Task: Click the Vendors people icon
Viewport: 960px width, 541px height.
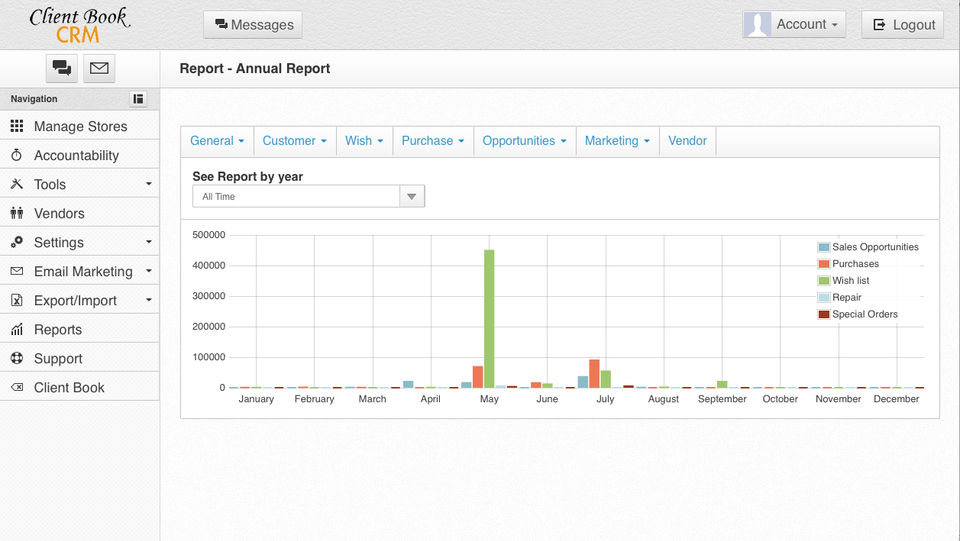Action: [16, 213]
